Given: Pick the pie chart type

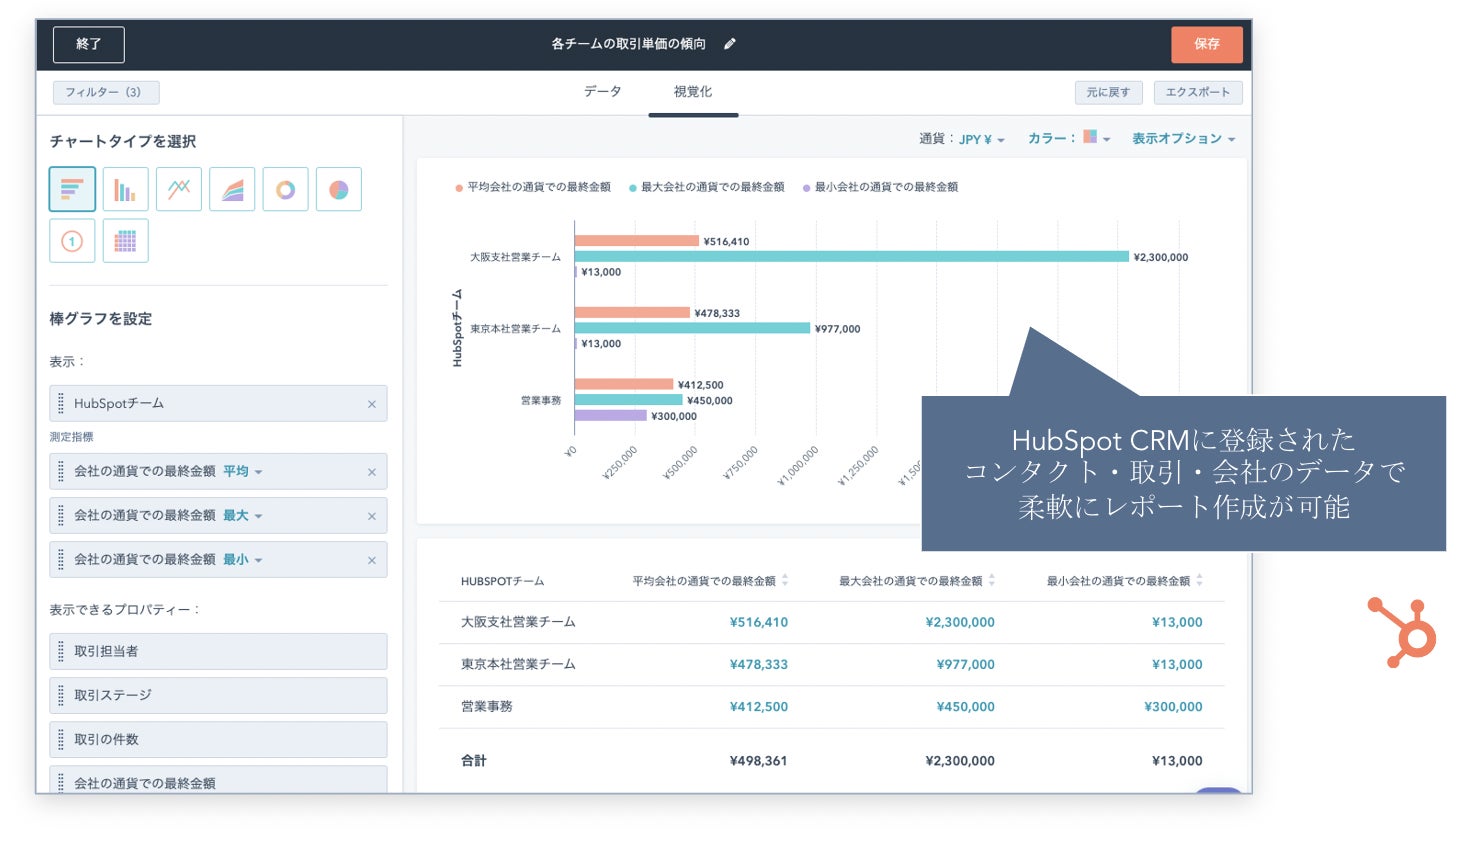Looking at the screenshot, I should (339, 189).
